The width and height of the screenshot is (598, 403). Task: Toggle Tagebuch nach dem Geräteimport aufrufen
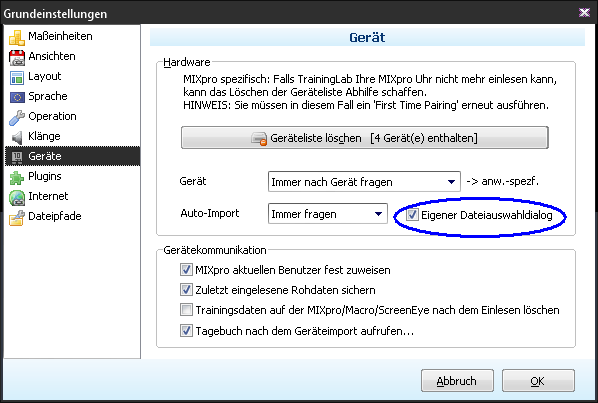coord(186,330)
